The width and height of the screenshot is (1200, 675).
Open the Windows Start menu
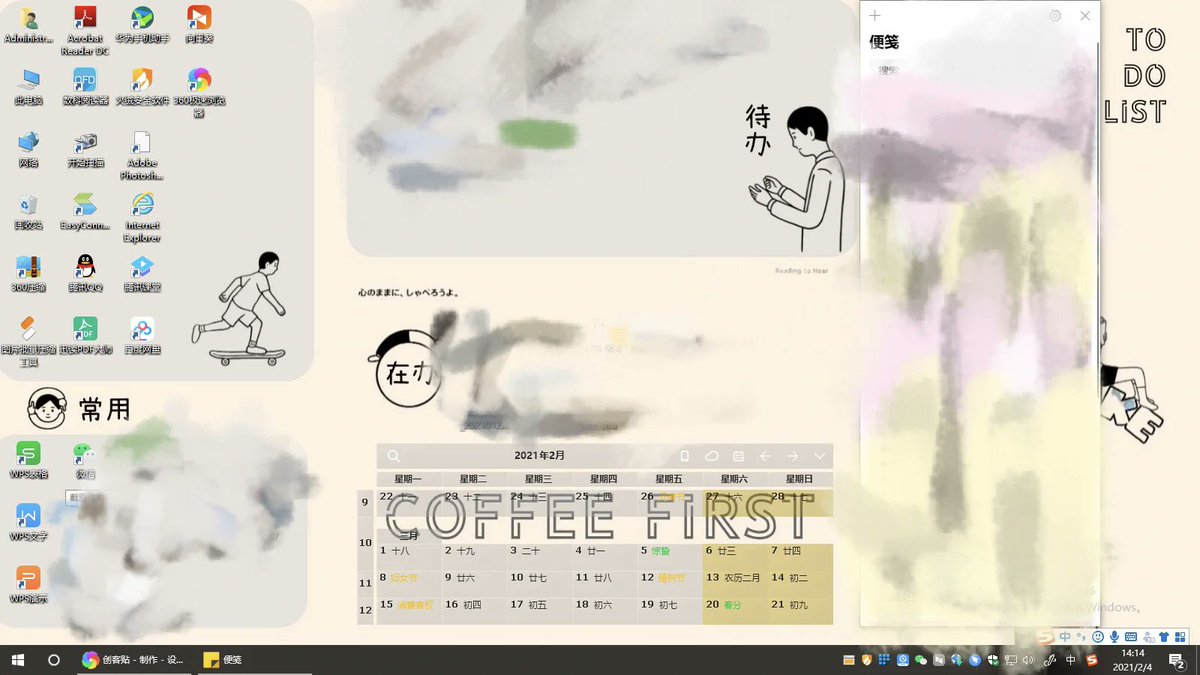18,660
